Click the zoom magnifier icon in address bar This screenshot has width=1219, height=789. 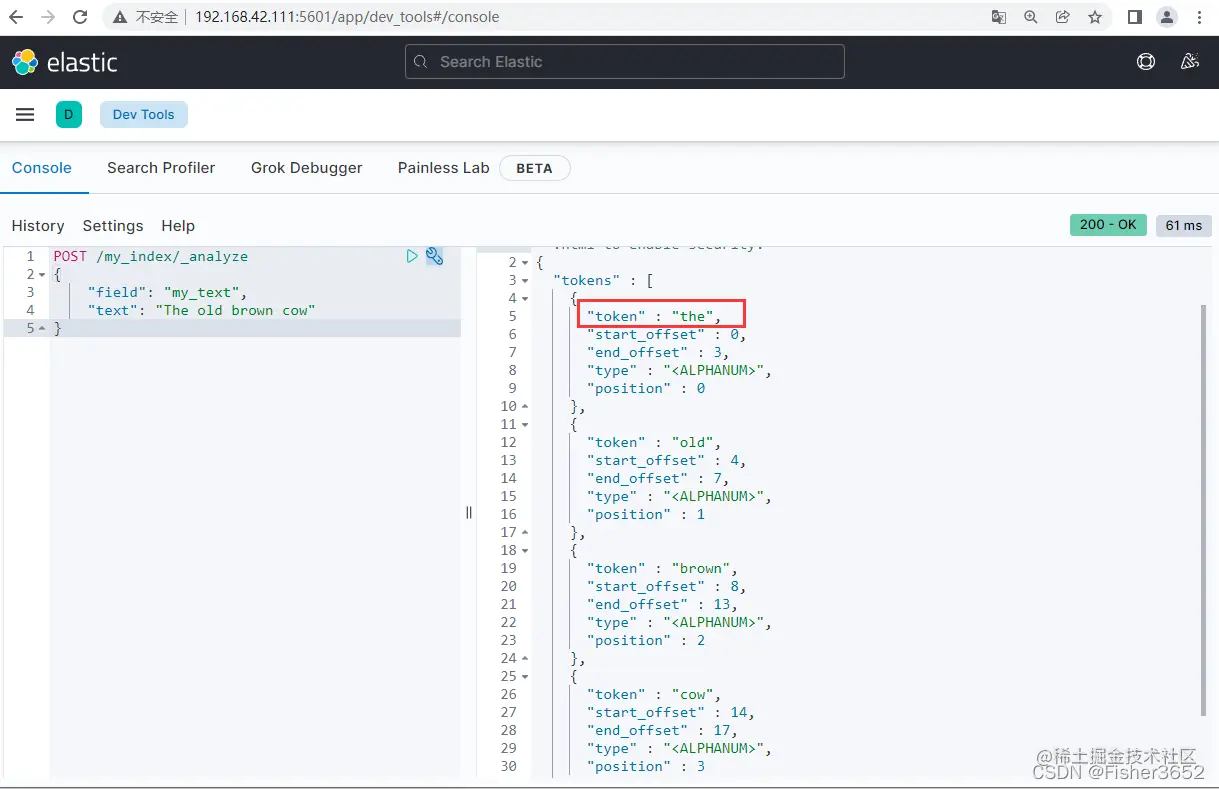1030,17
